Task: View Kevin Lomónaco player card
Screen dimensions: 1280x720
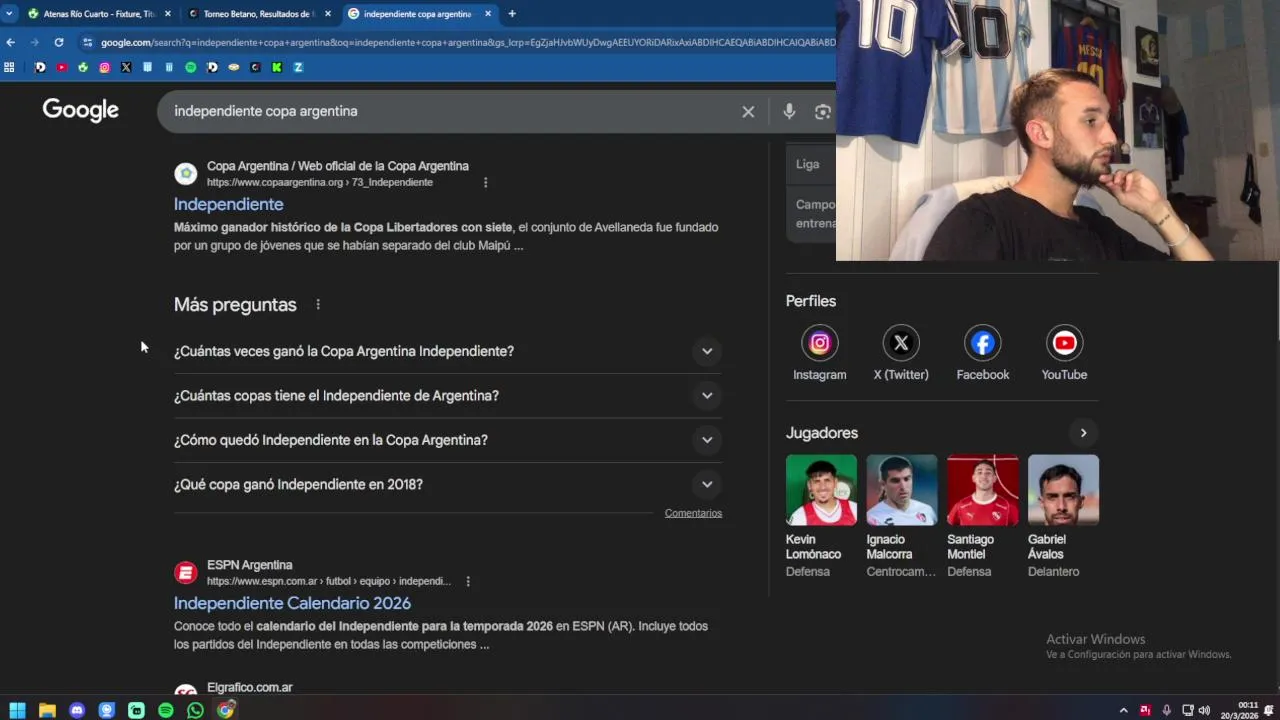Action: tap(821, 517)
